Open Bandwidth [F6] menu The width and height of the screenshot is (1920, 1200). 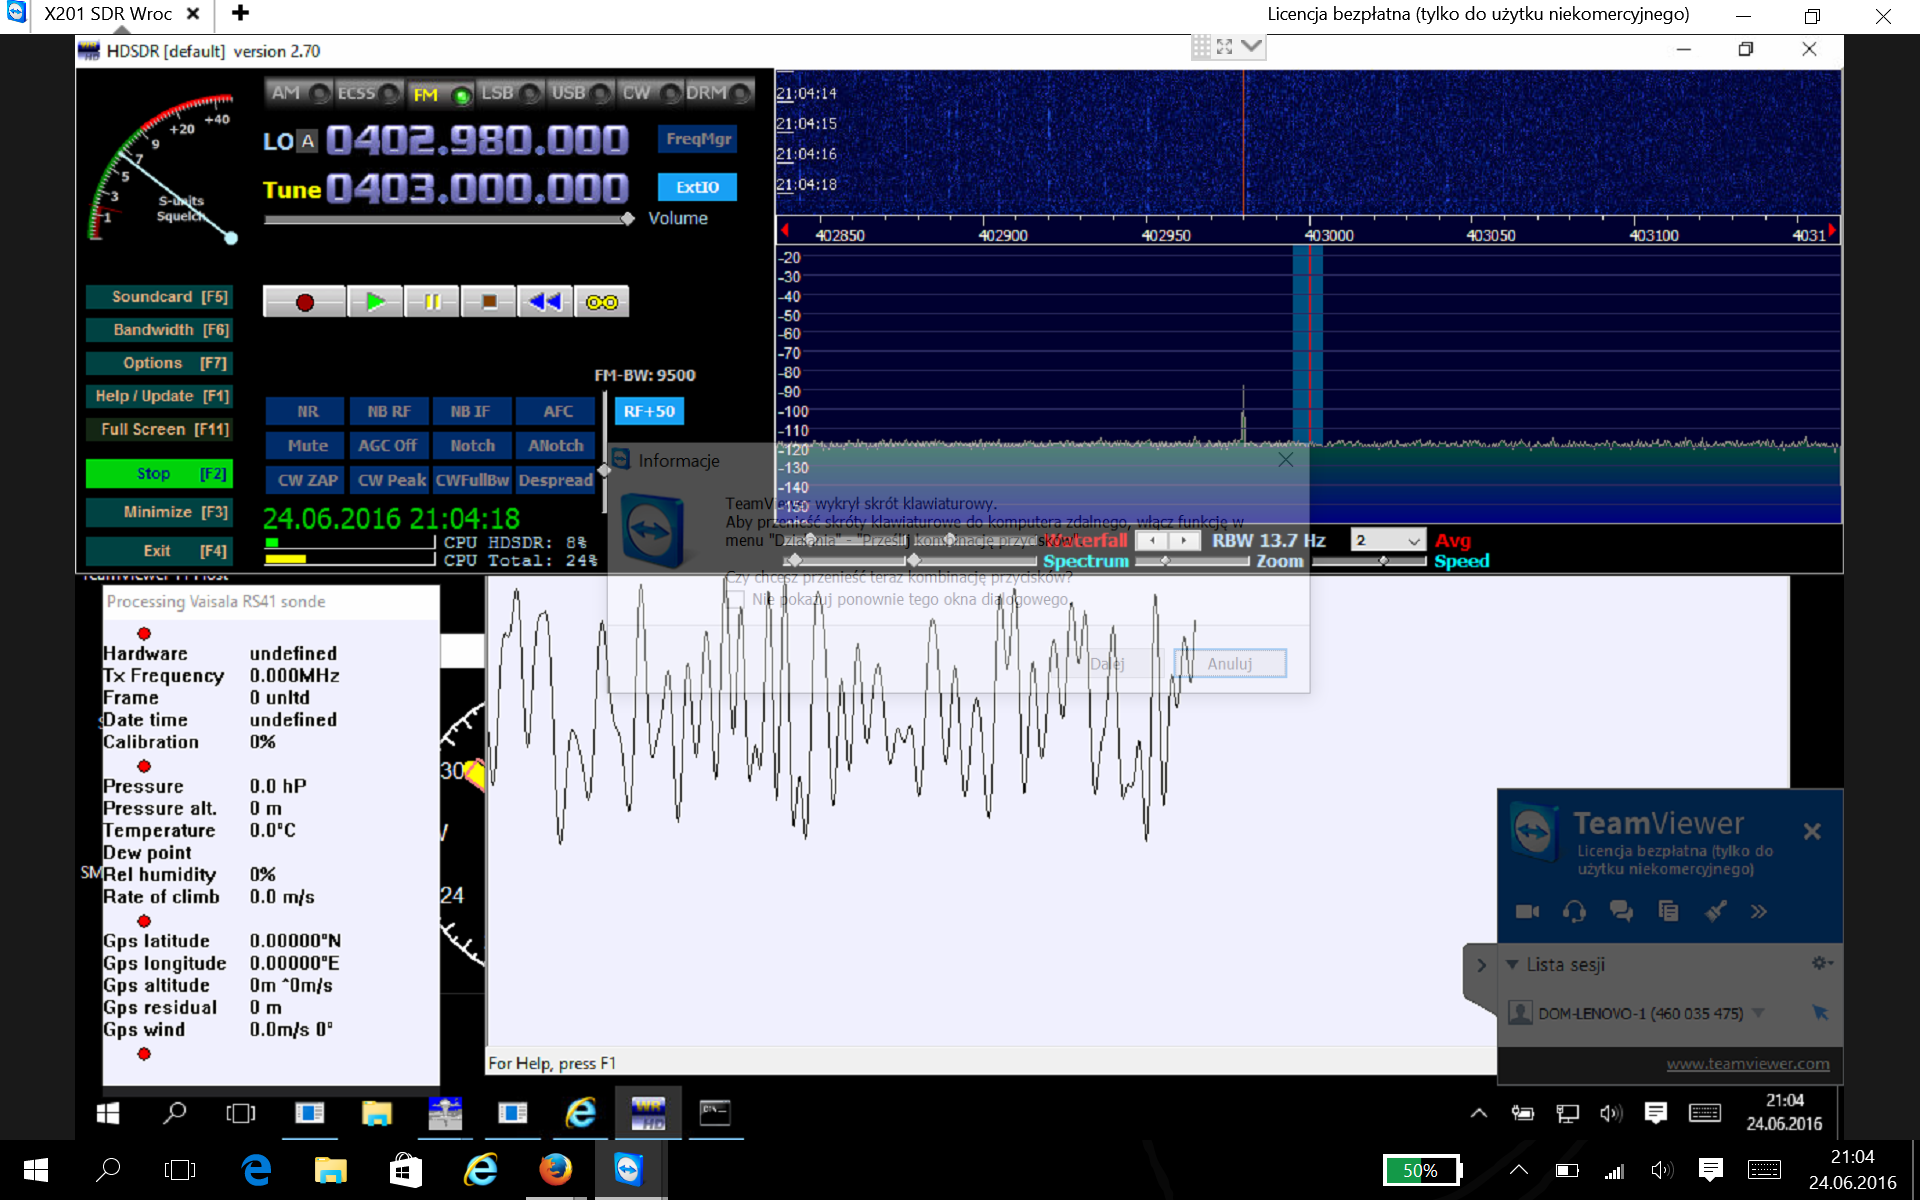(160, 330)
